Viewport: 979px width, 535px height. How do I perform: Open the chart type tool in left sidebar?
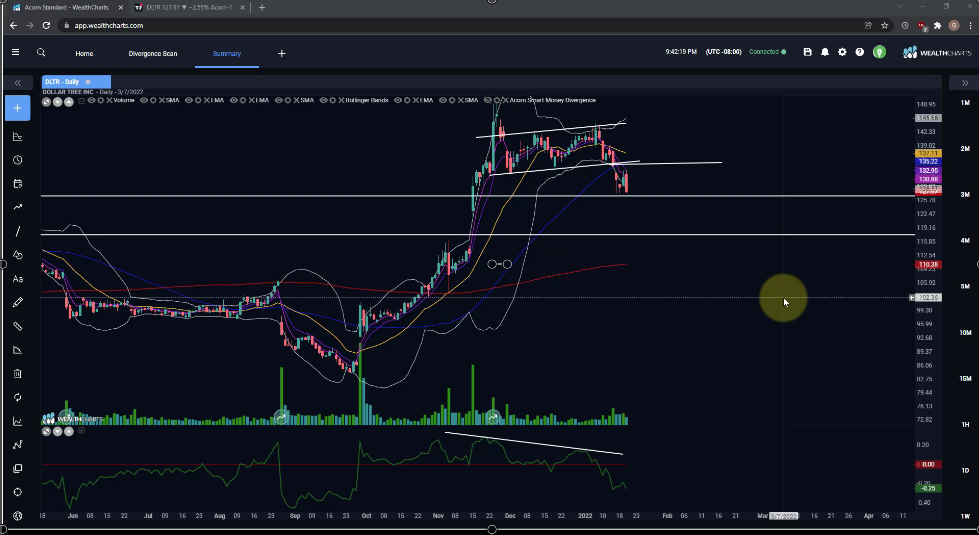pyautogui.click(x=17, y=137)
